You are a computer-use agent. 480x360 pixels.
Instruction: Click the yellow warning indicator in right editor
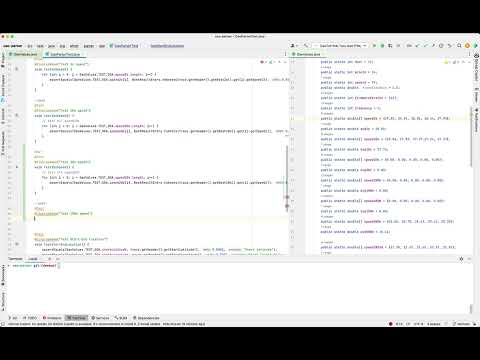coord(446,62)
